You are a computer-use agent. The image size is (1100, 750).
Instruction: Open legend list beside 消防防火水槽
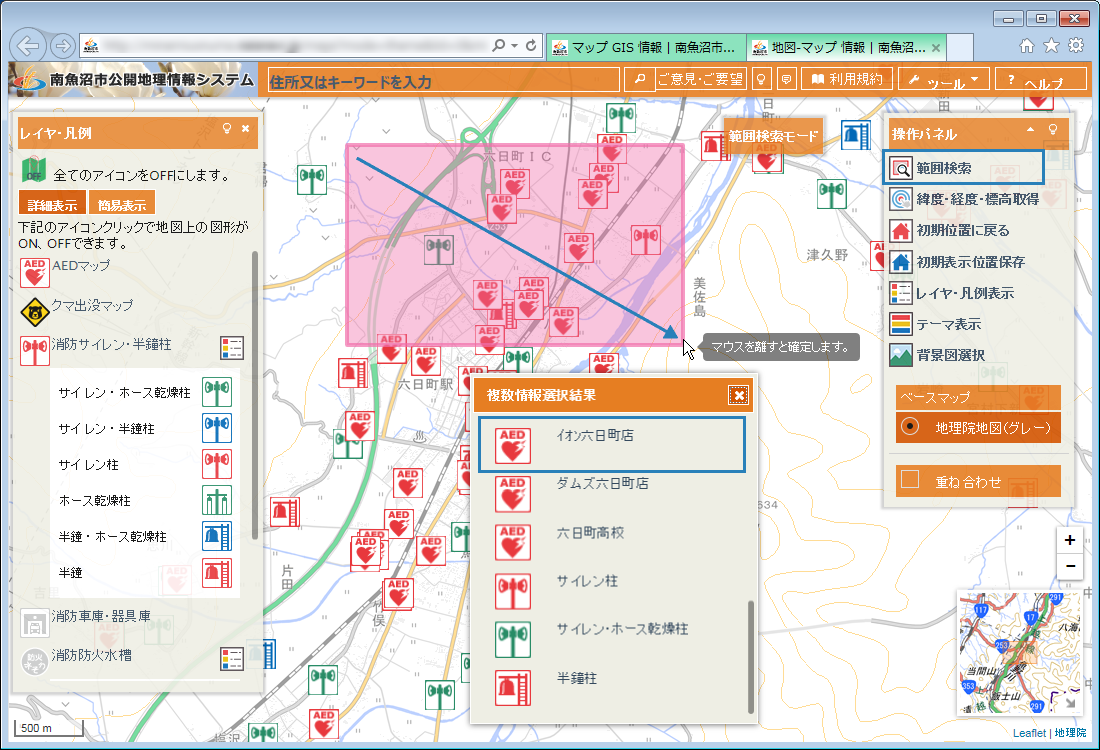point(232,659)
